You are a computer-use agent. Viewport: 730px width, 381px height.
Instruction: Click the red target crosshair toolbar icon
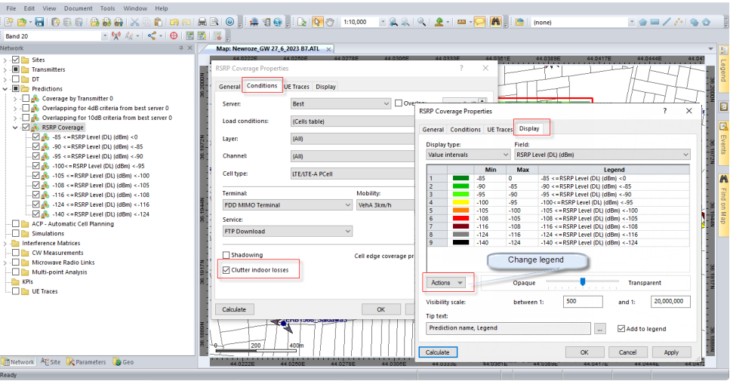pyautogui.click(x=174, y=36)
